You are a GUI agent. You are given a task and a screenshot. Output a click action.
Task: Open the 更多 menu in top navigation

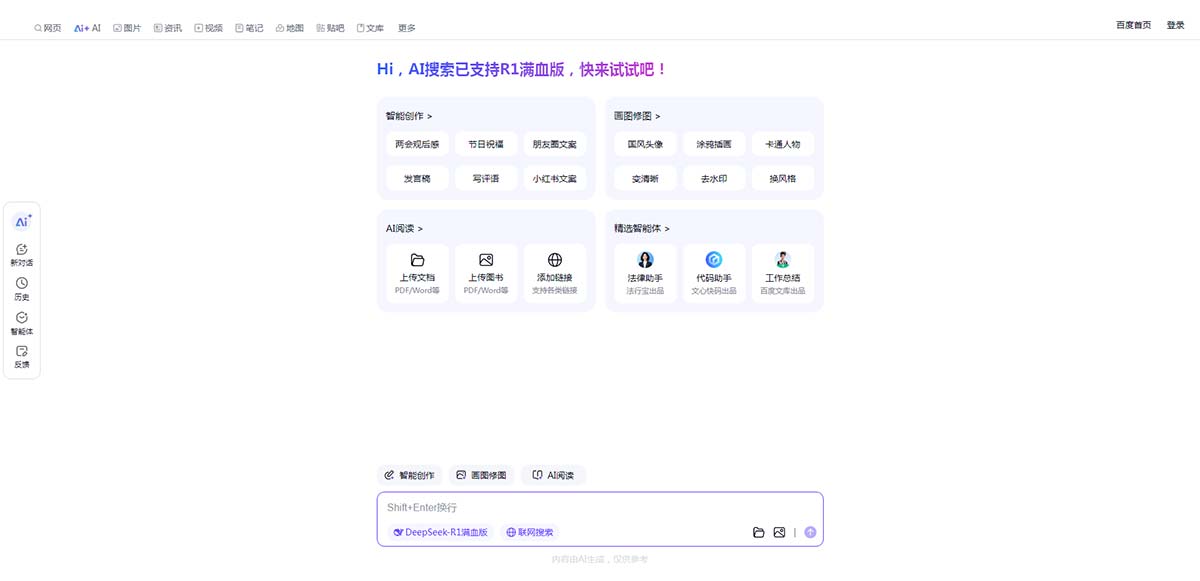406,28
